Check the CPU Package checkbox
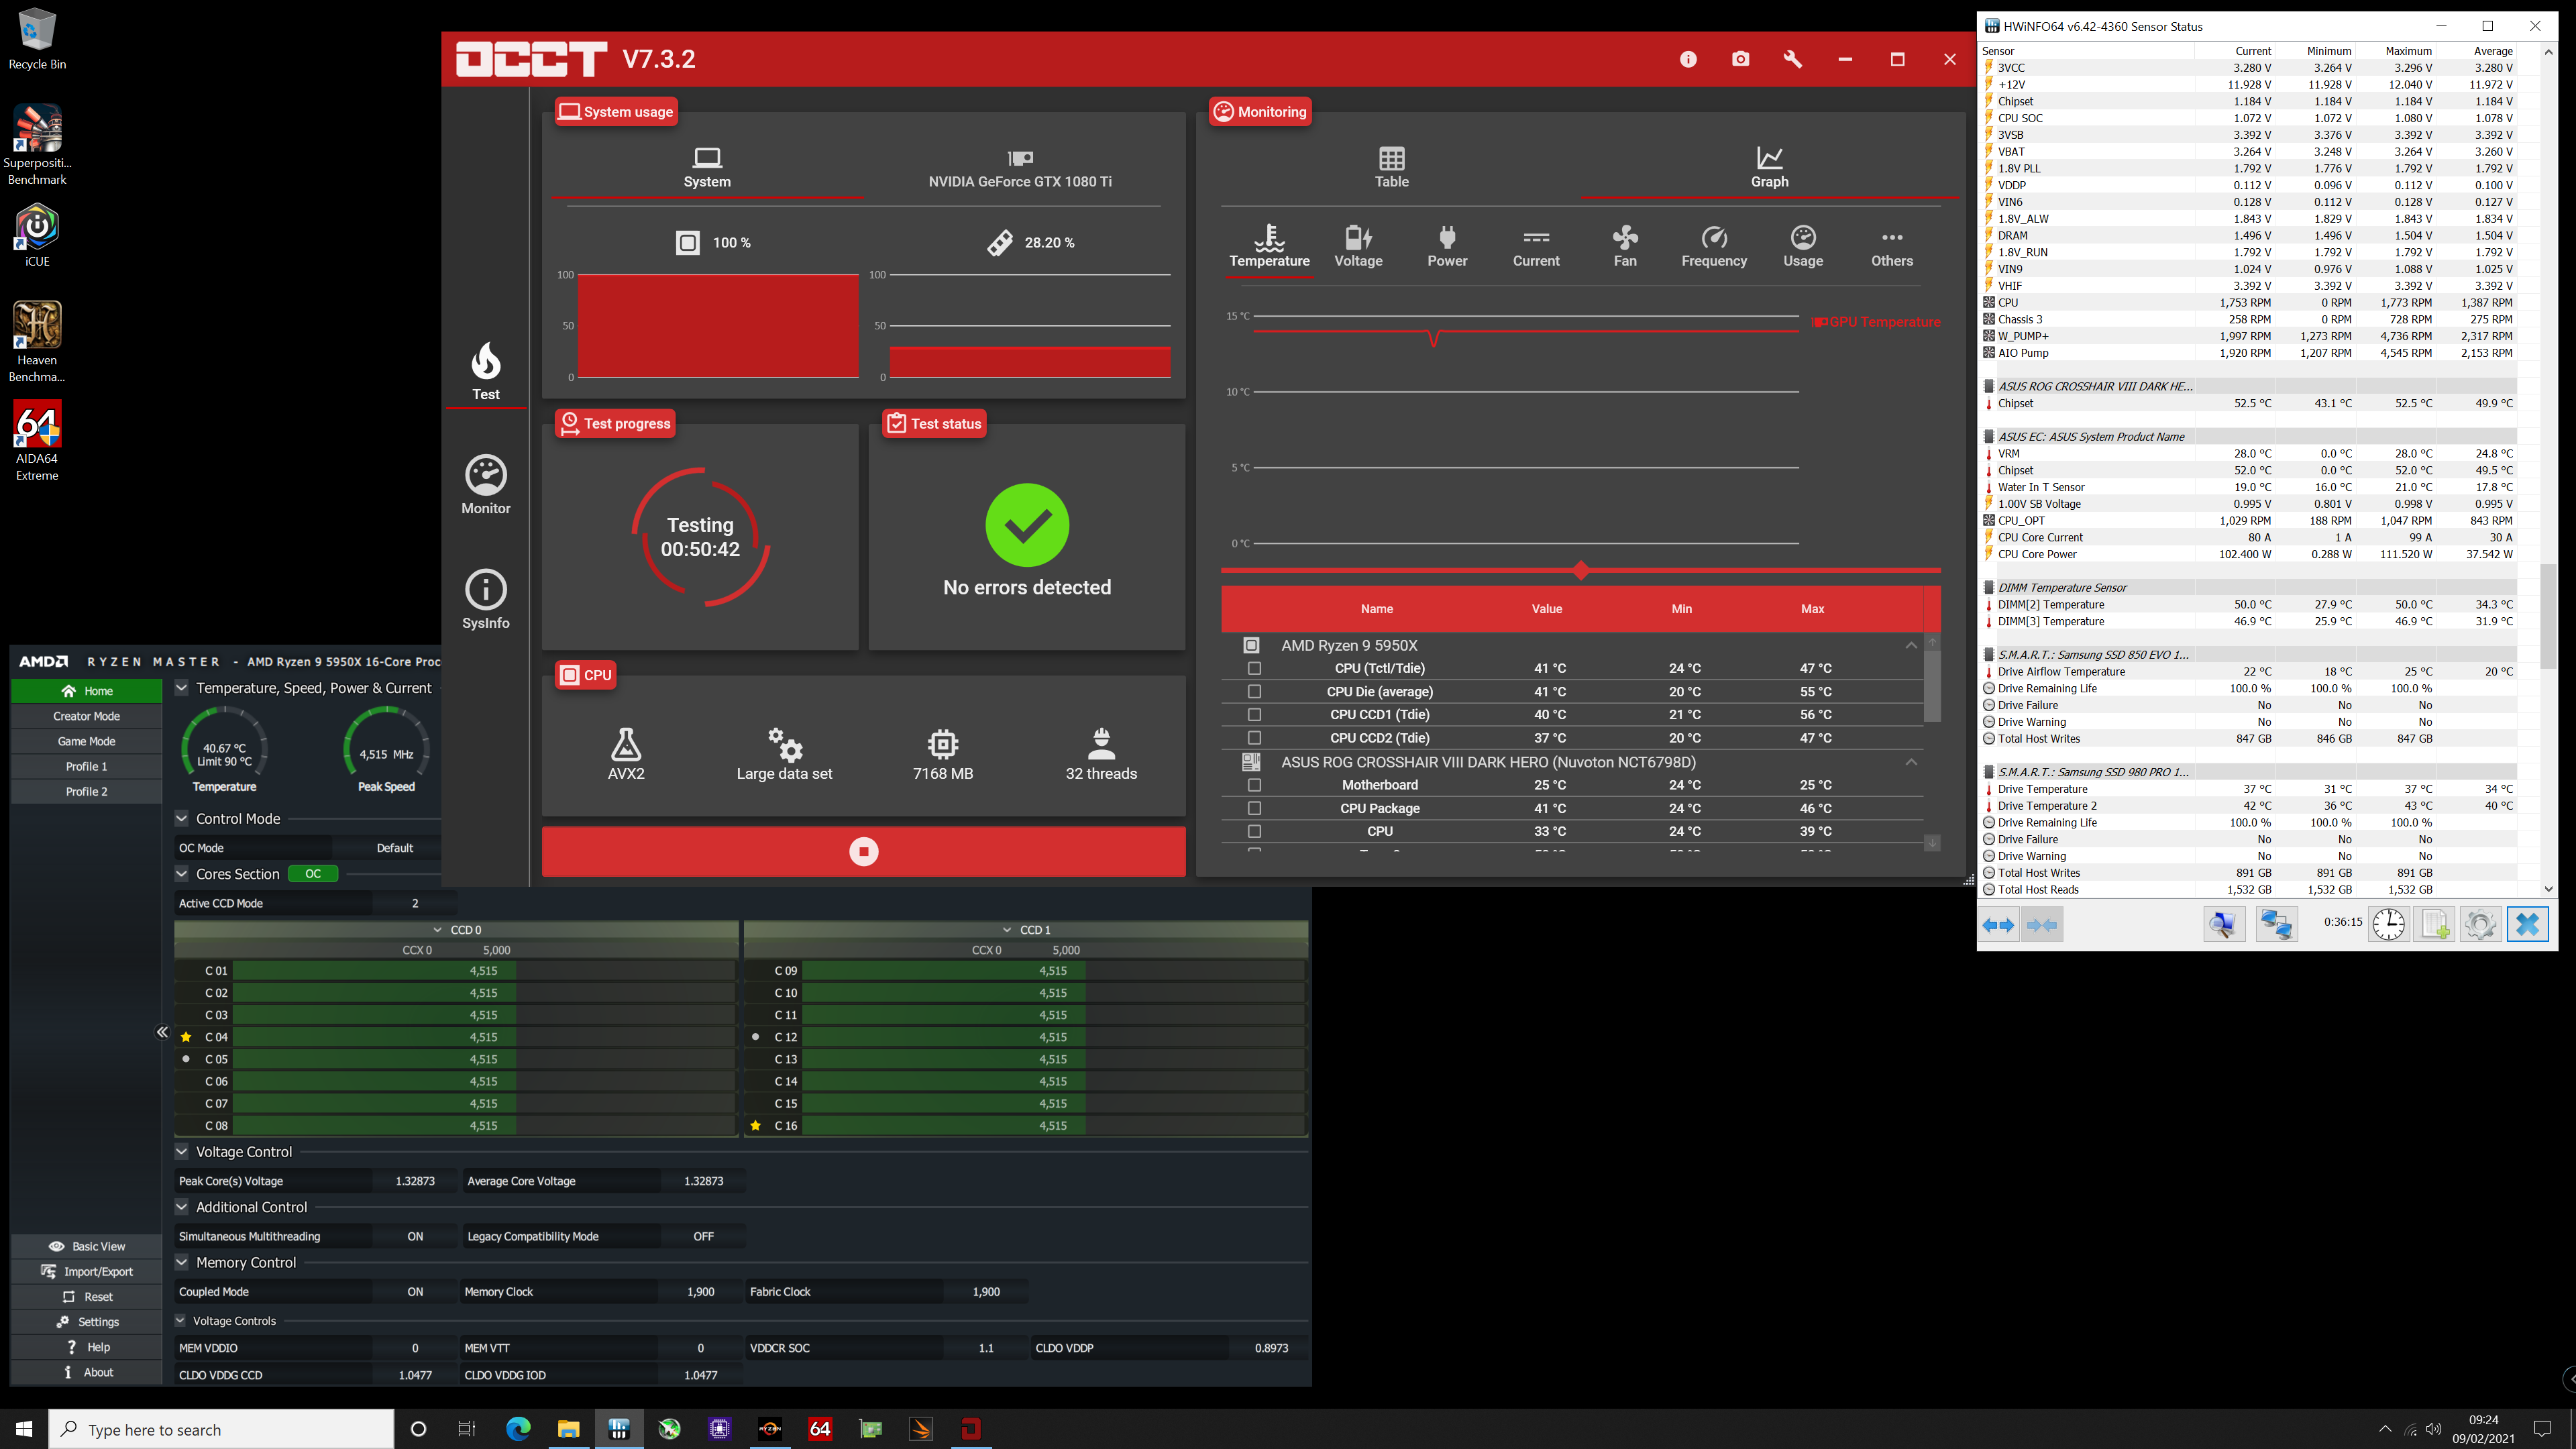This screenshot has width=2576, height=1449. point(1254,808)
